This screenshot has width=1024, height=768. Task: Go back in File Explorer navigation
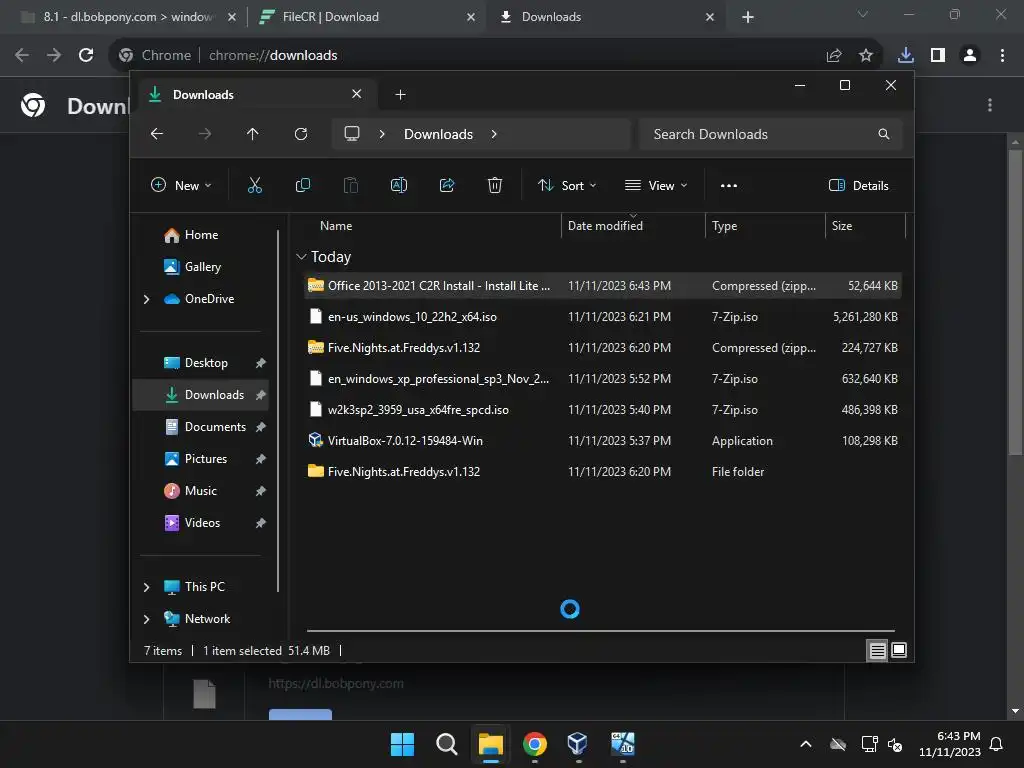[x=157, y=134]
